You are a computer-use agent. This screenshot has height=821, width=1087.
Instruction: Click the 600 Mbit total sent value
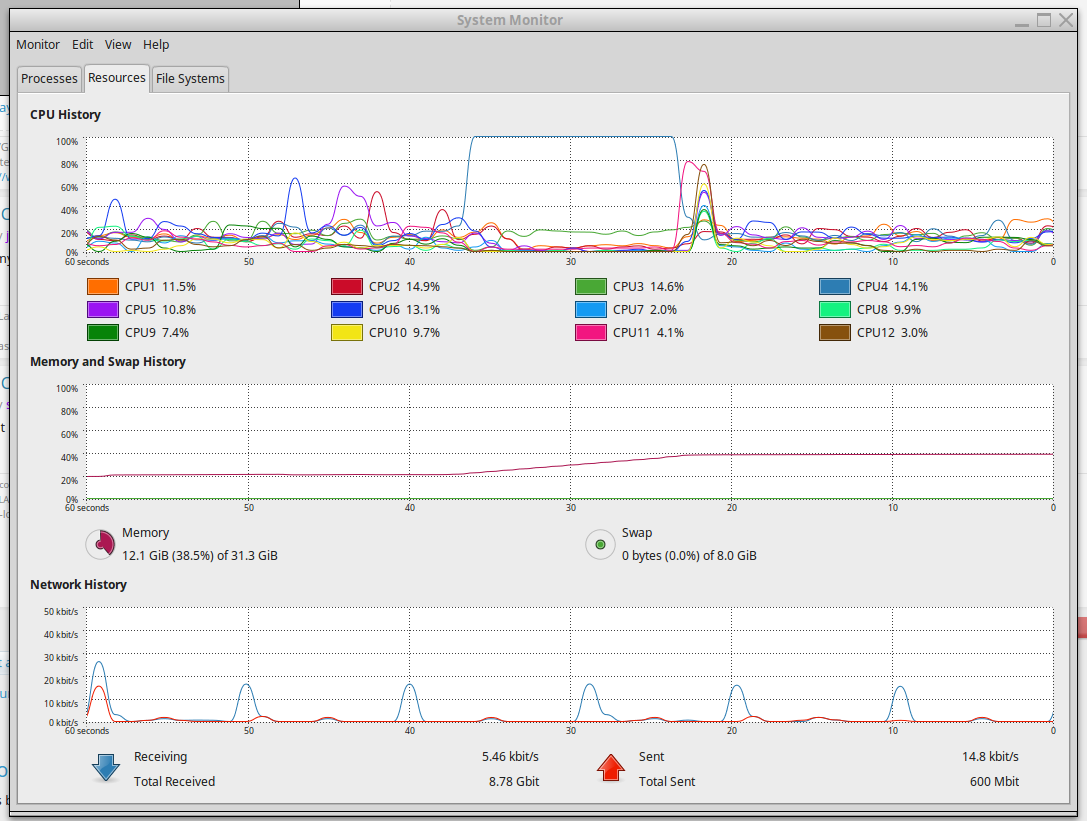pos(994,781)
